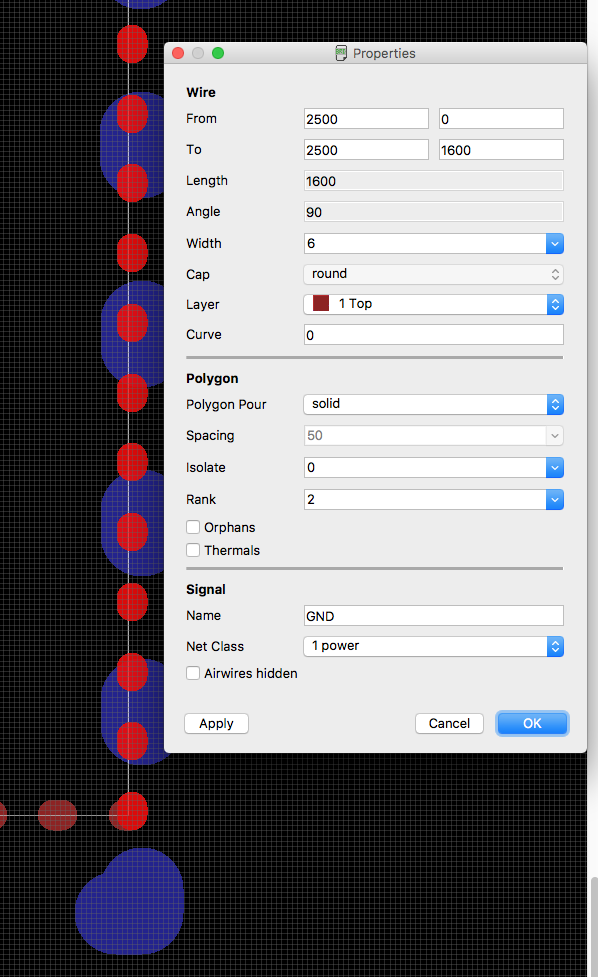Click the Cancel button
Screen dimensions: 598x977
tap(449, 723)
